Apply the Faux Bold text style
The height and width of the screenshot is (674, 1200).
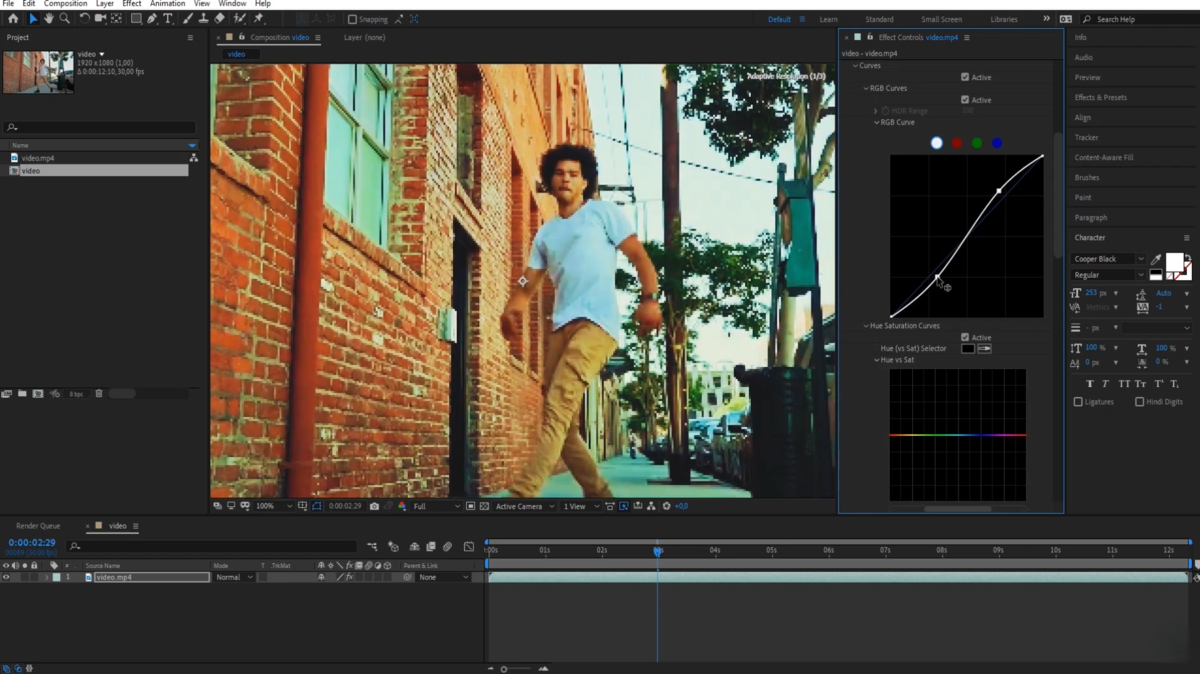1089,384
